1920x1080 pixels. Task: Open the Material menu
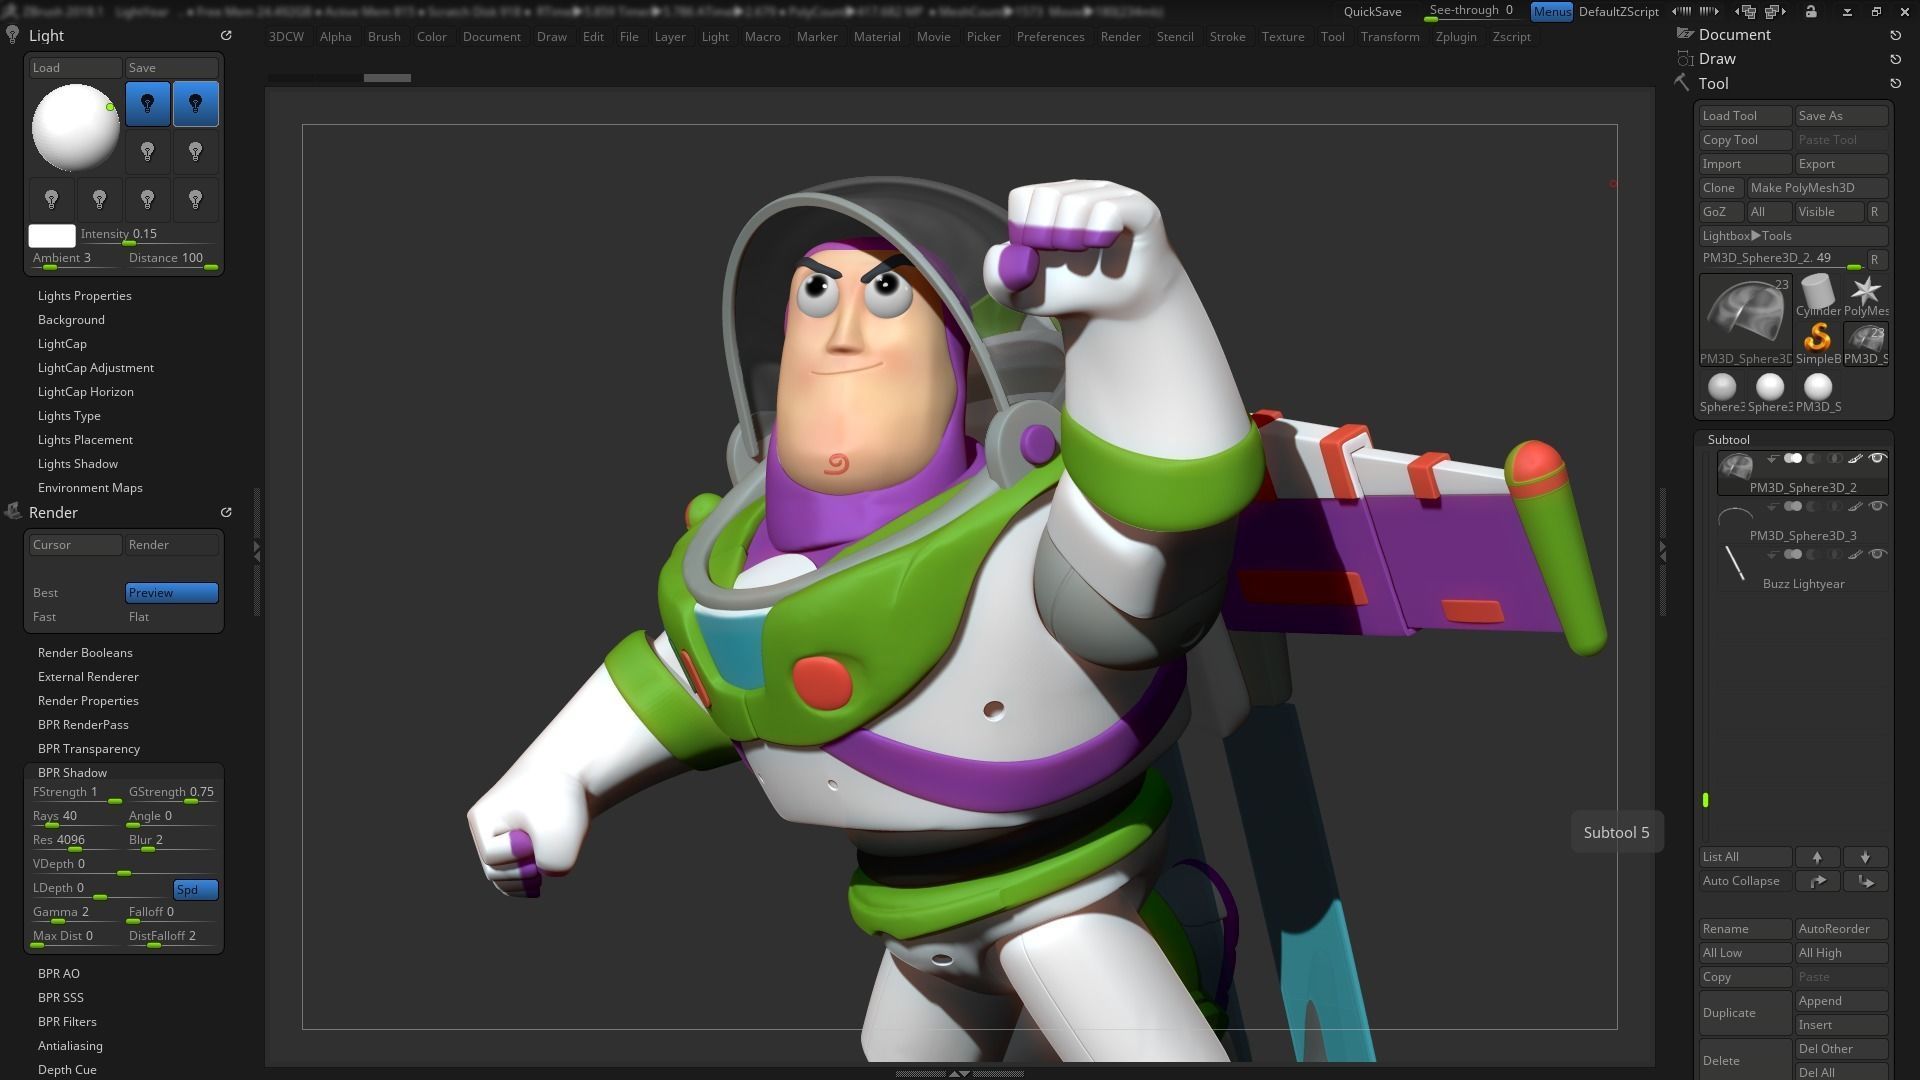(877, 36)
